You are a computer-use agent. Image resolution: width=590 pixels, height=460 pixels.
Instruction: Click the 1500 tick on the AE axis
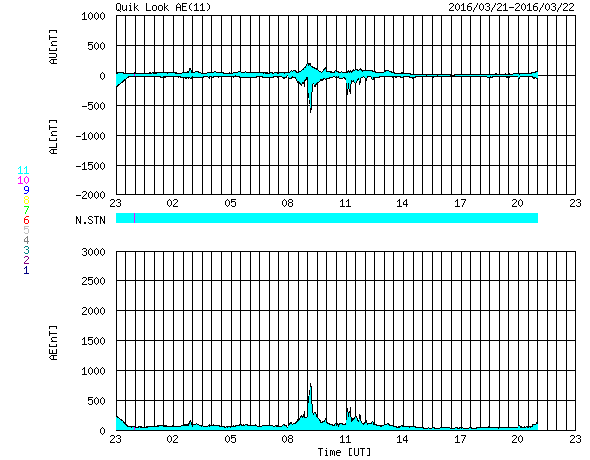(x=93, y=341)
